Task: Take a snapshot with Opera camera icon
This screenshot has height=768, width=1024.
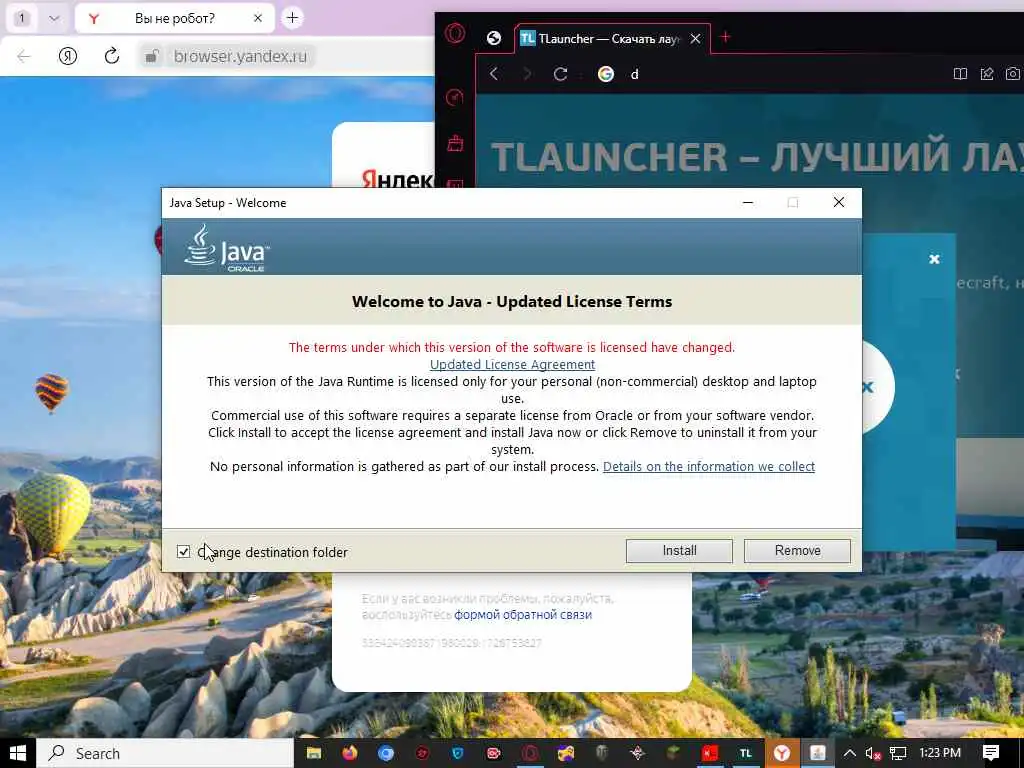Action: tap(1013, 74)
